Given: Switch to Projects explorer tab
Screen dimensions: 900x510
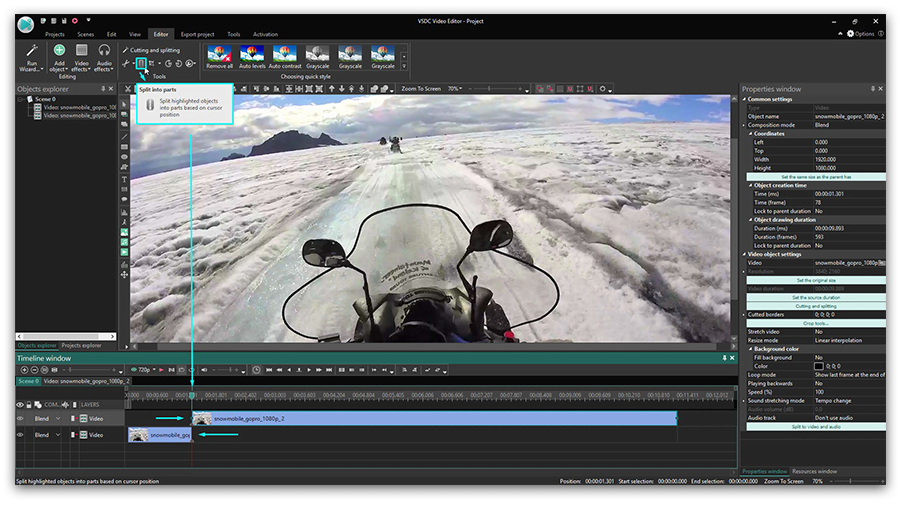Looking at the screenshot, I should (x=81, y=345).
